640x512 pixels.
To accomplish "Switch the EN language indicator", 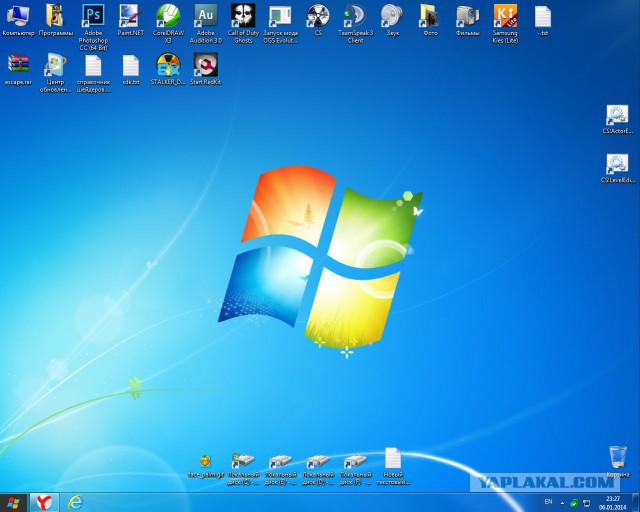I will 548,502.
